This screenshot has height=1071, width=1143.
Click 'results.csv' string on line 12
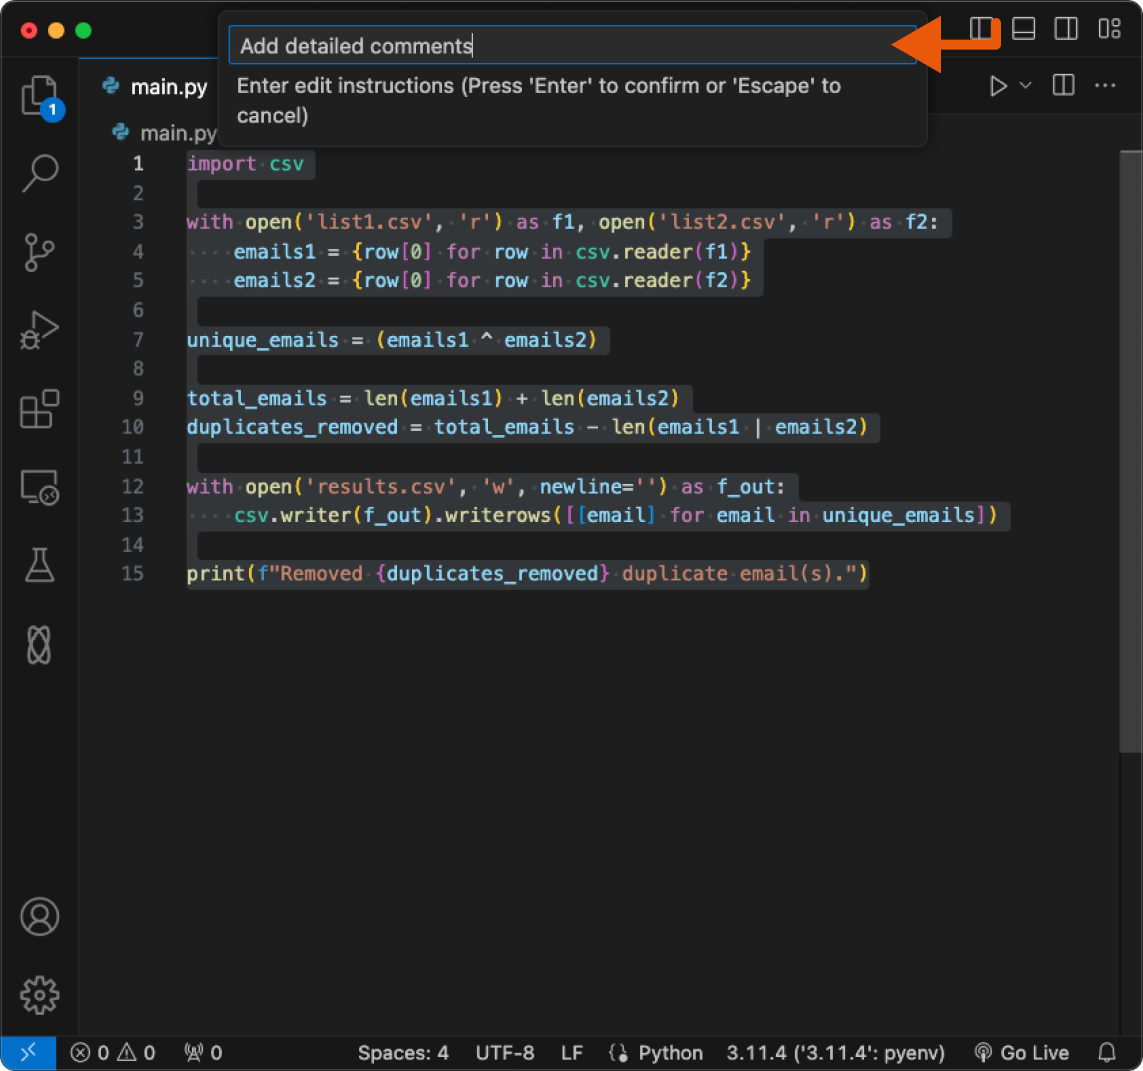coord(381,486)
